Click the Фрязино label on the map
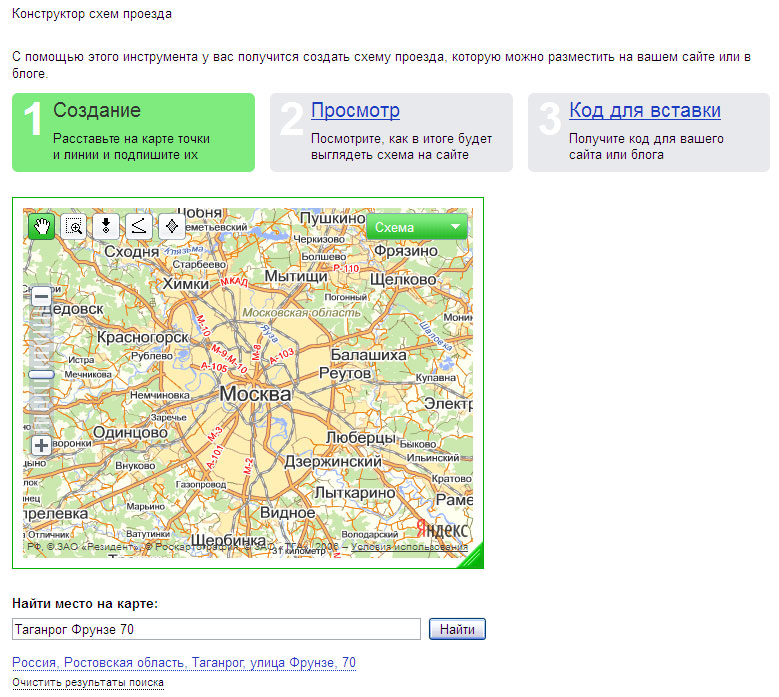The width and height of the screenshot is (779, 697). [405, 251]
